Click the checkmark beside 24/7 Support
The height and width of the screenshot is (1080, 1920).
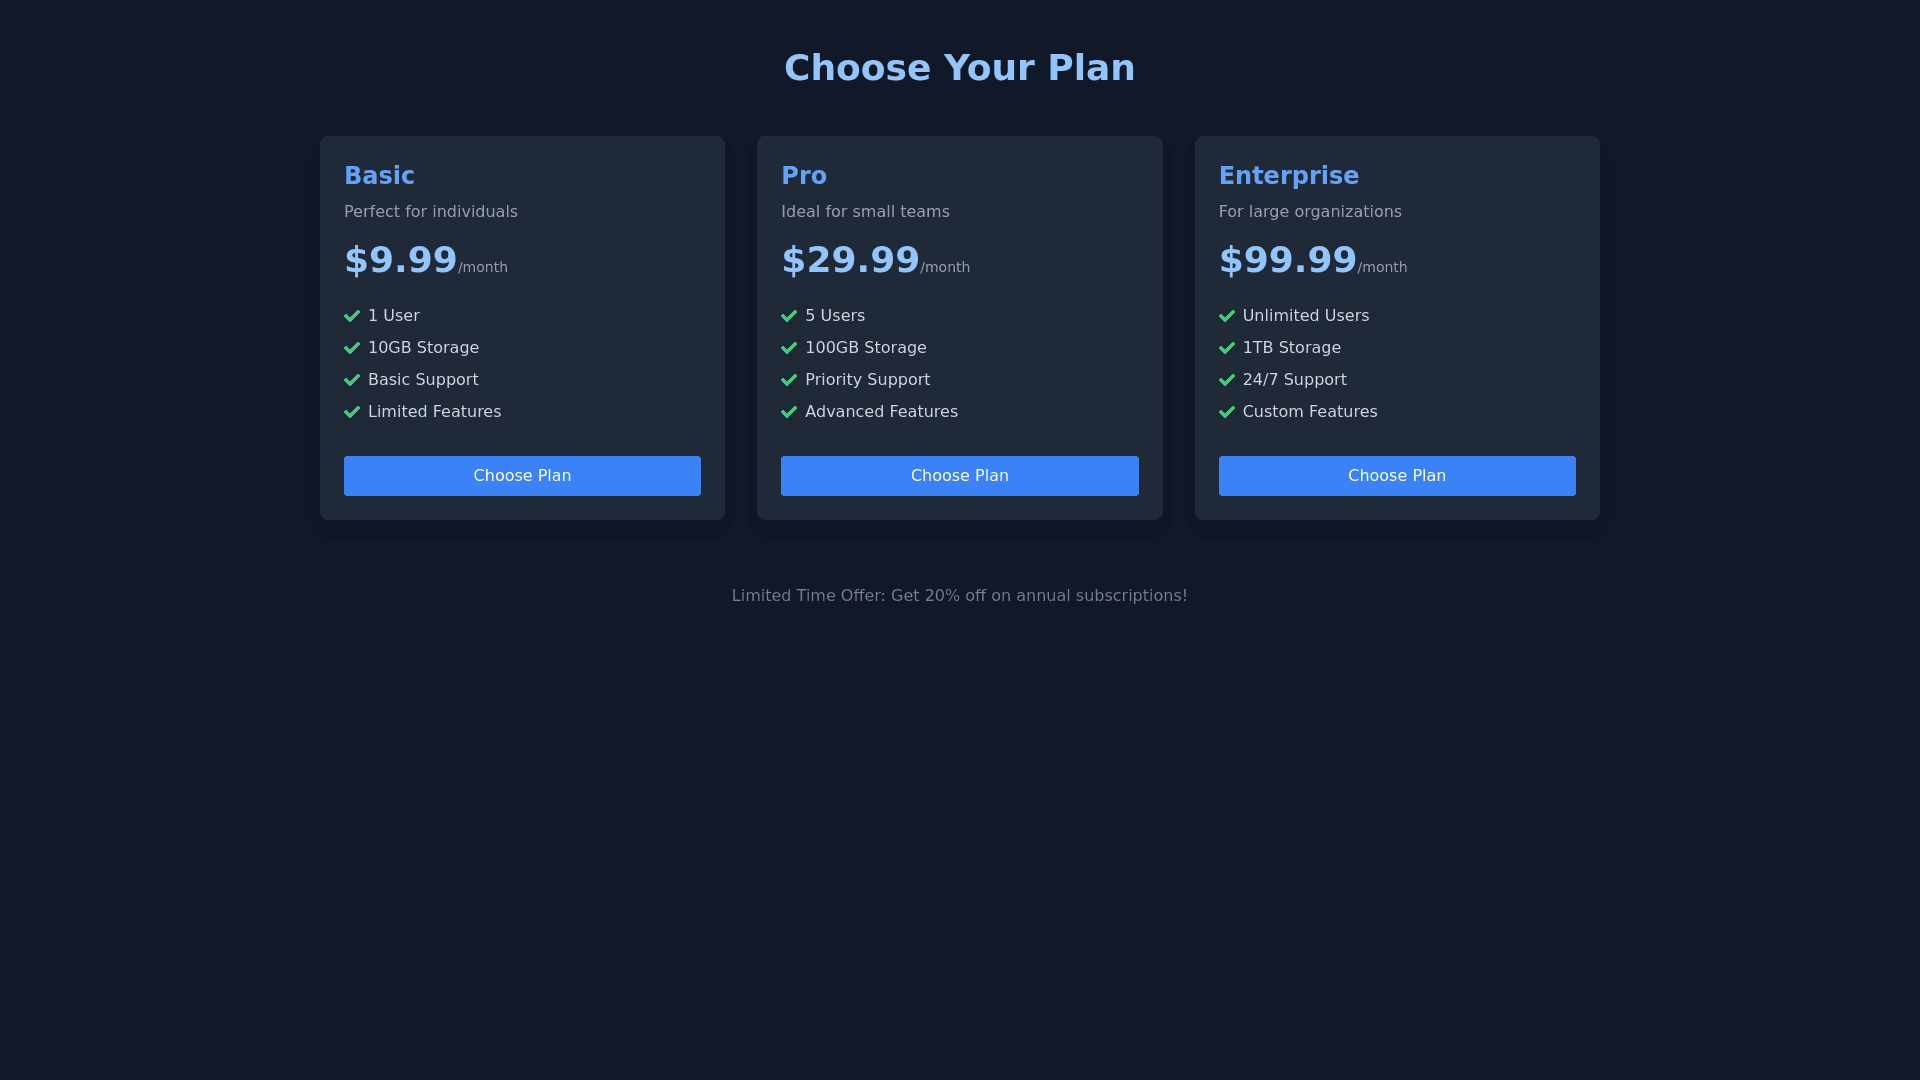[x=1227, y=380]
